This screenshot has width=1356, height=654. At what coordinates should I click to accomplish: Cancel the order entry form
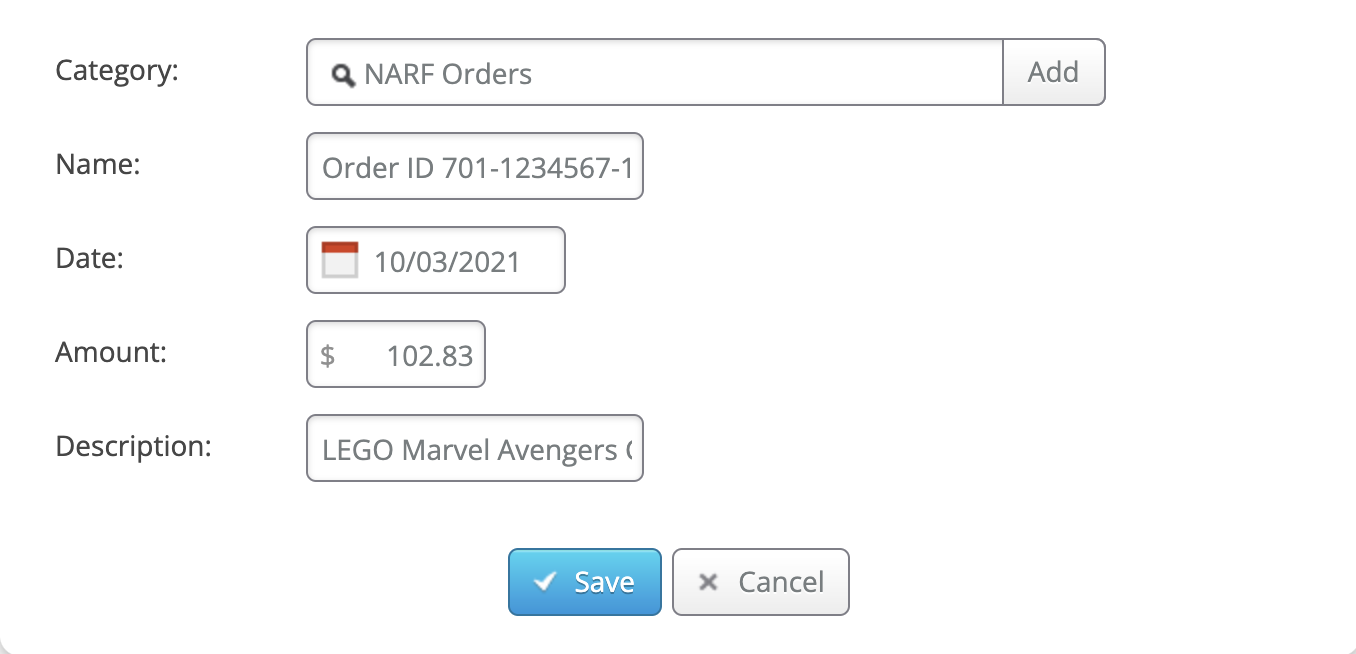point(761,582)
